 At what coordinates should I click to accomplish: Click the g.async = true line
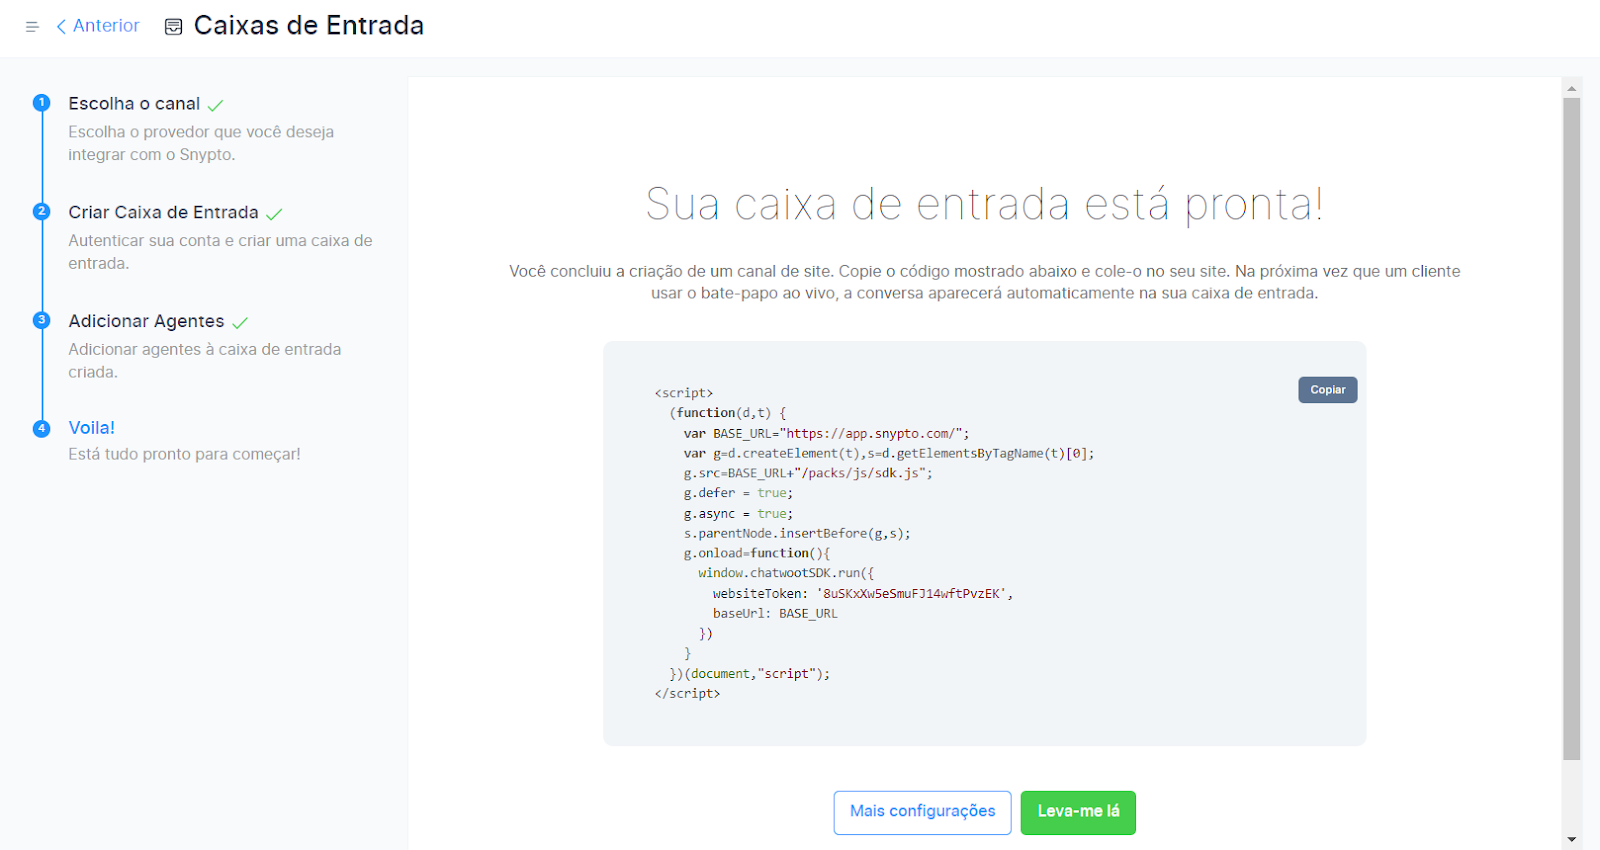click(x=738, y=513)
